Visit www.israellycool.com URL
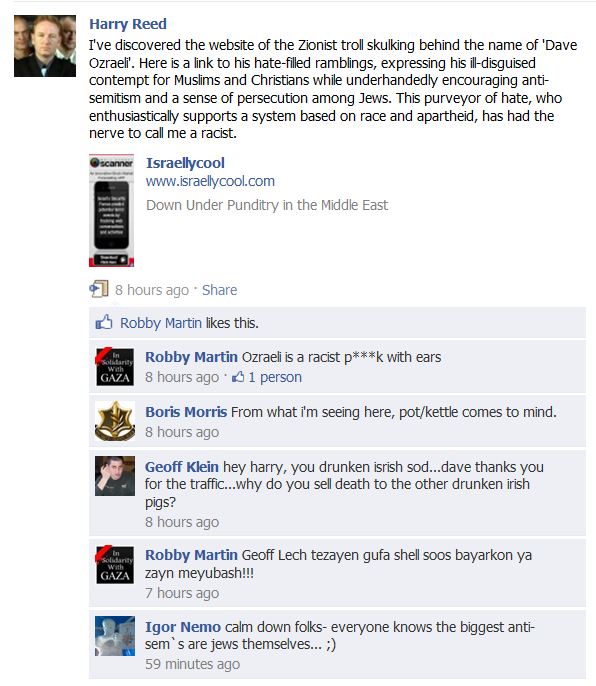 (210, 181)
